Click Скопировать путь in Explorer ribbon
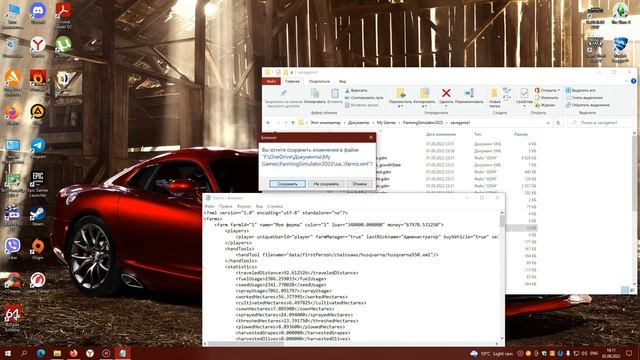 pyautogui.click(x=364, y=98)
